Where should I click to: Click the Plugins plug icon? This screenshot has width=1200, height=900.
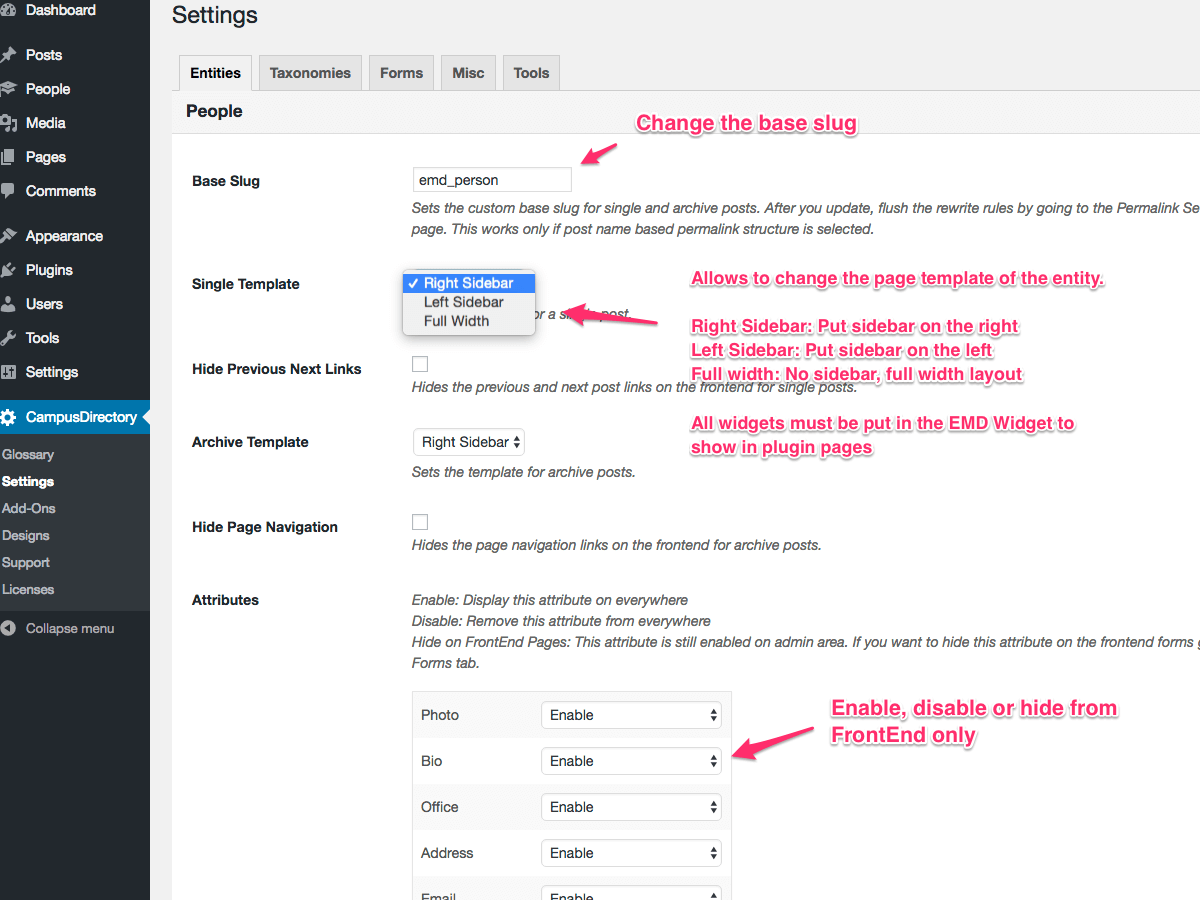click(9, 270)
